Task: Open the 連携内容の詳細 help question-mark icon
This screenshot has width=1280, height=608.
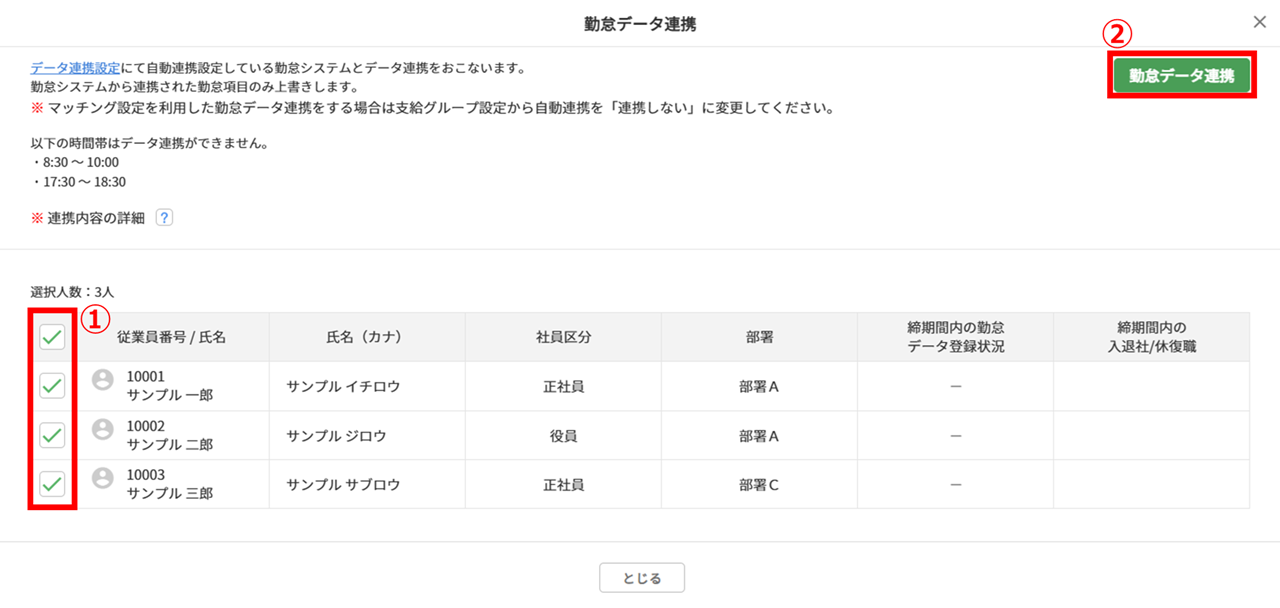Action: point(165,217)
